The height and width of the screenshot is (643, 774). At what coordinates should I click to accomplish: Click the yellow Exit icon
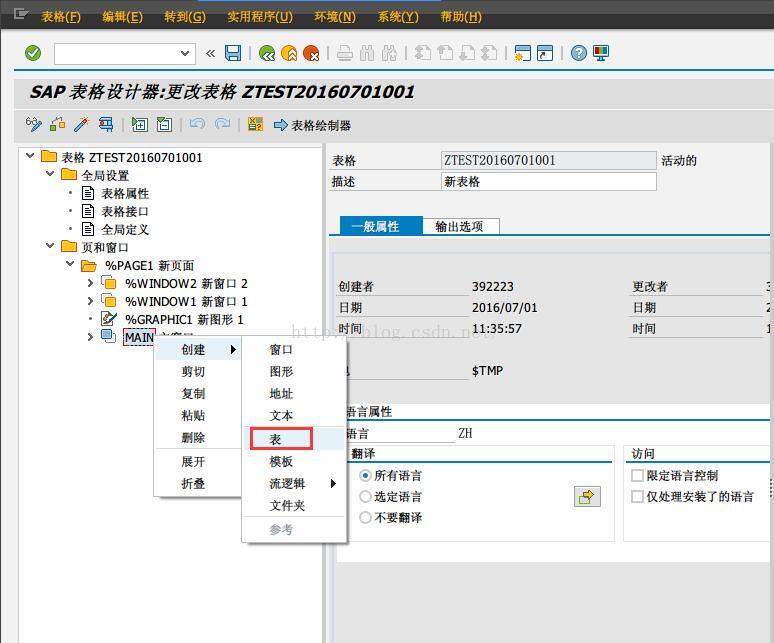(x=289, y=53)
